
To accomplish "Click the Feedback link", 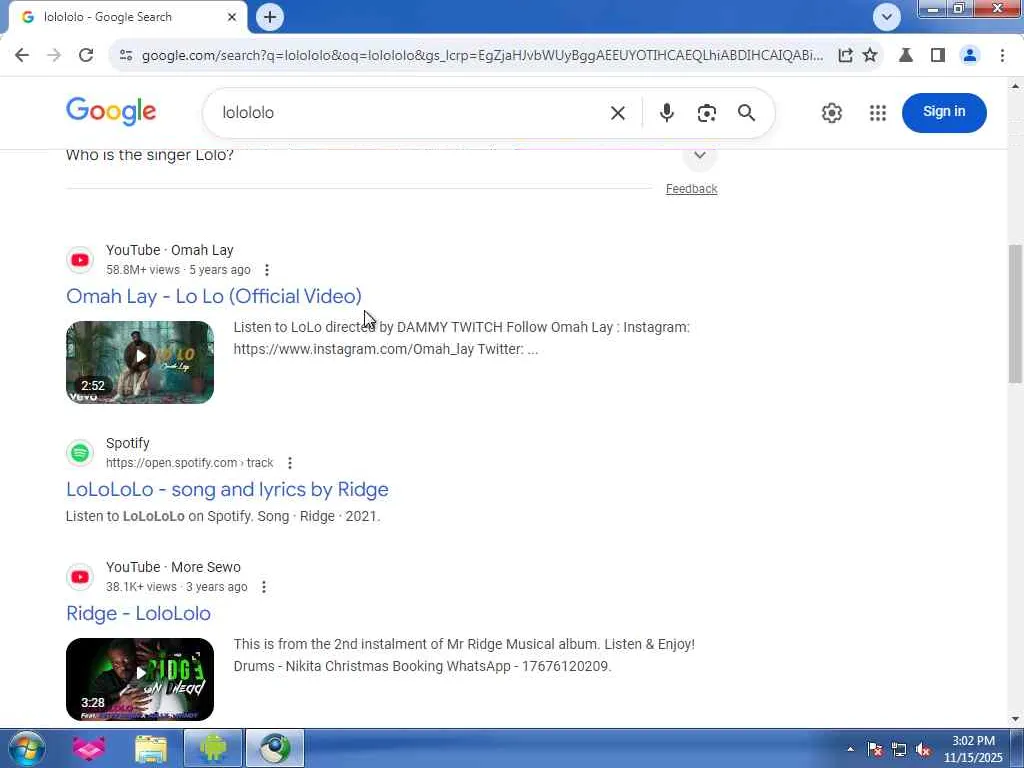I will point(692,189).
